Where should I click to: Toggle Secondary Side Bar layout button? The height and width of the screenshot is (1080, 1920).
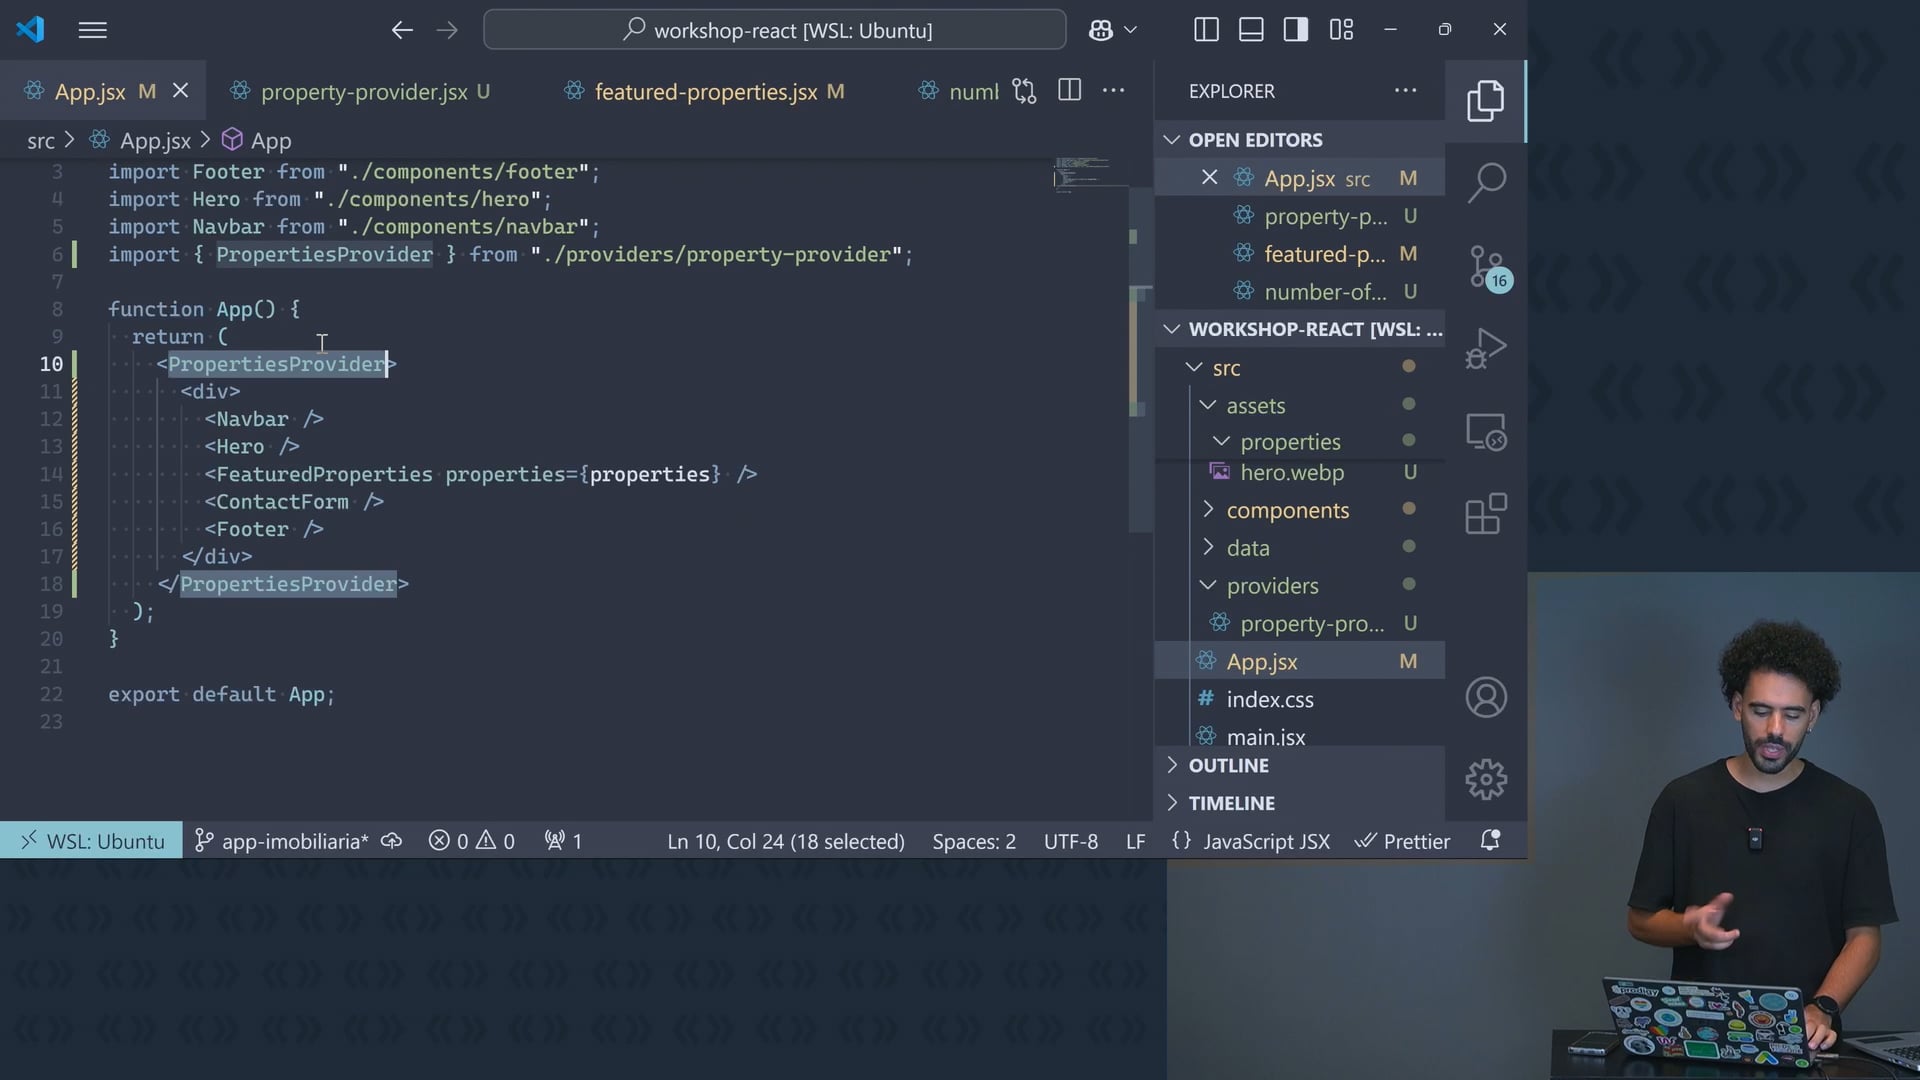tap(1296, 30)
